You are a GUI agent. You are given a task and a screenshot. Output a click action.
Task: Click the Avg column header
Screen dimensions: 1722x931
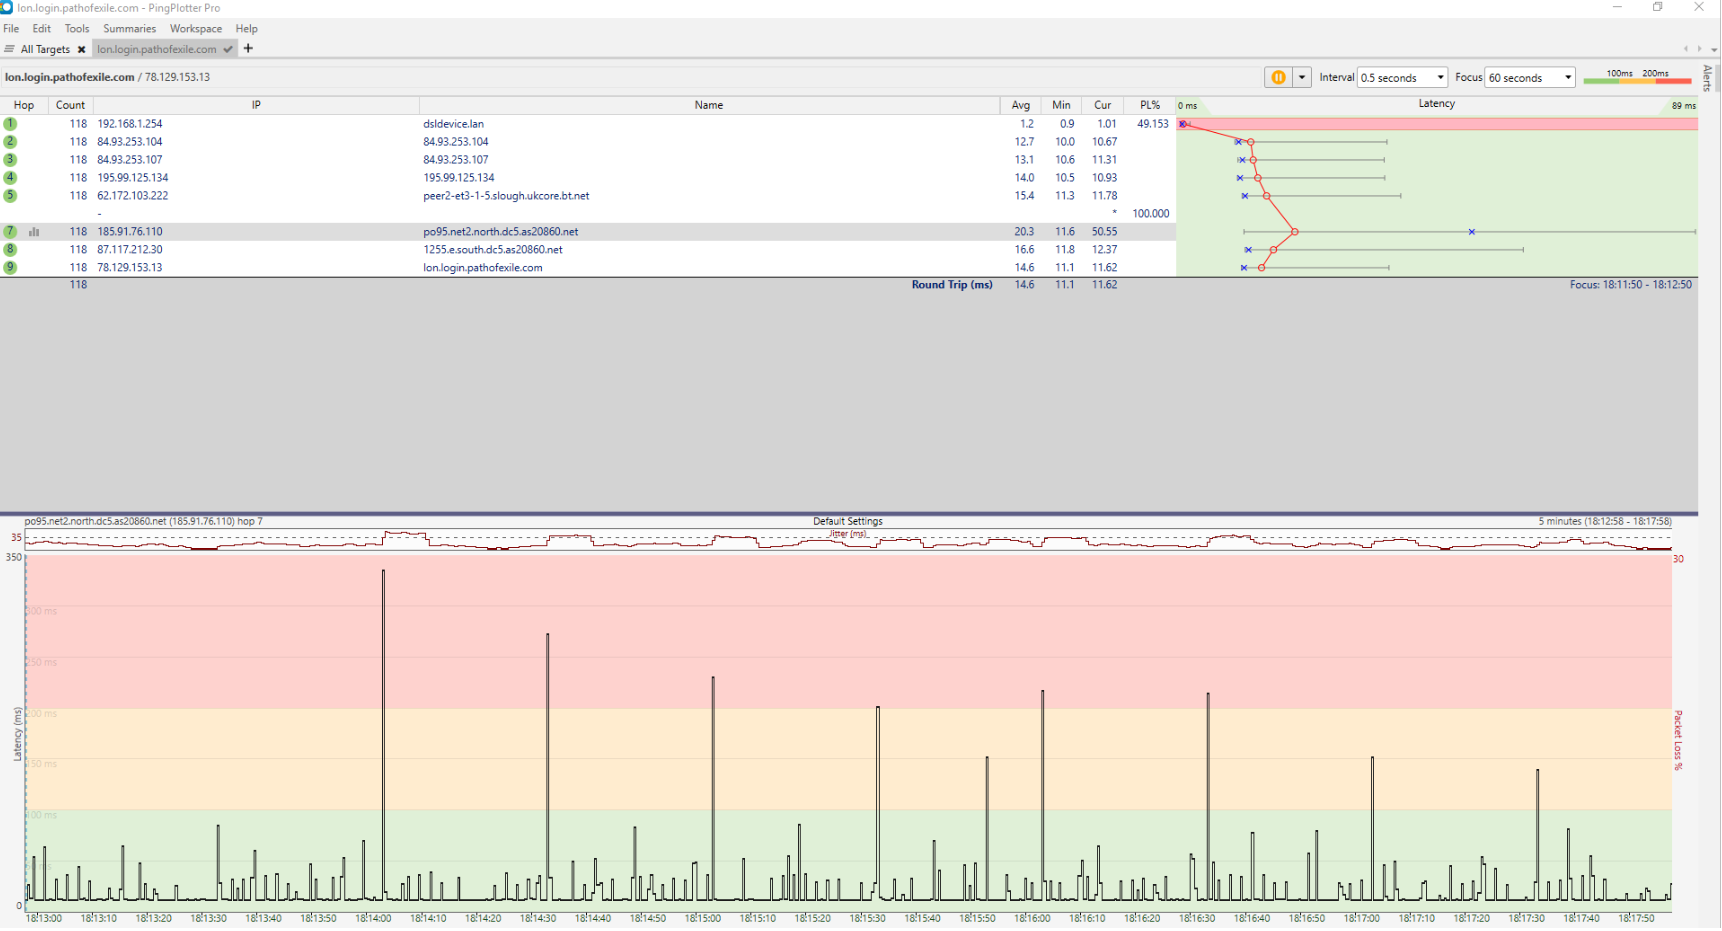click(x=1020, y=105)
